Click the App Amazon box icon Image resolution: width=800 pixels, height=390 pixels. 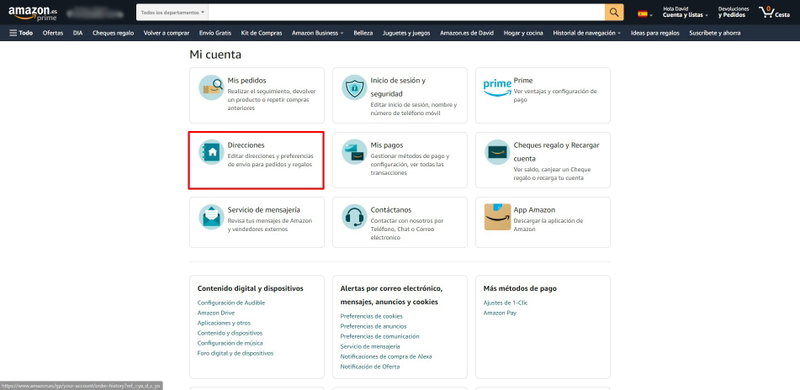pyautogui.click(x=497, y=217)
